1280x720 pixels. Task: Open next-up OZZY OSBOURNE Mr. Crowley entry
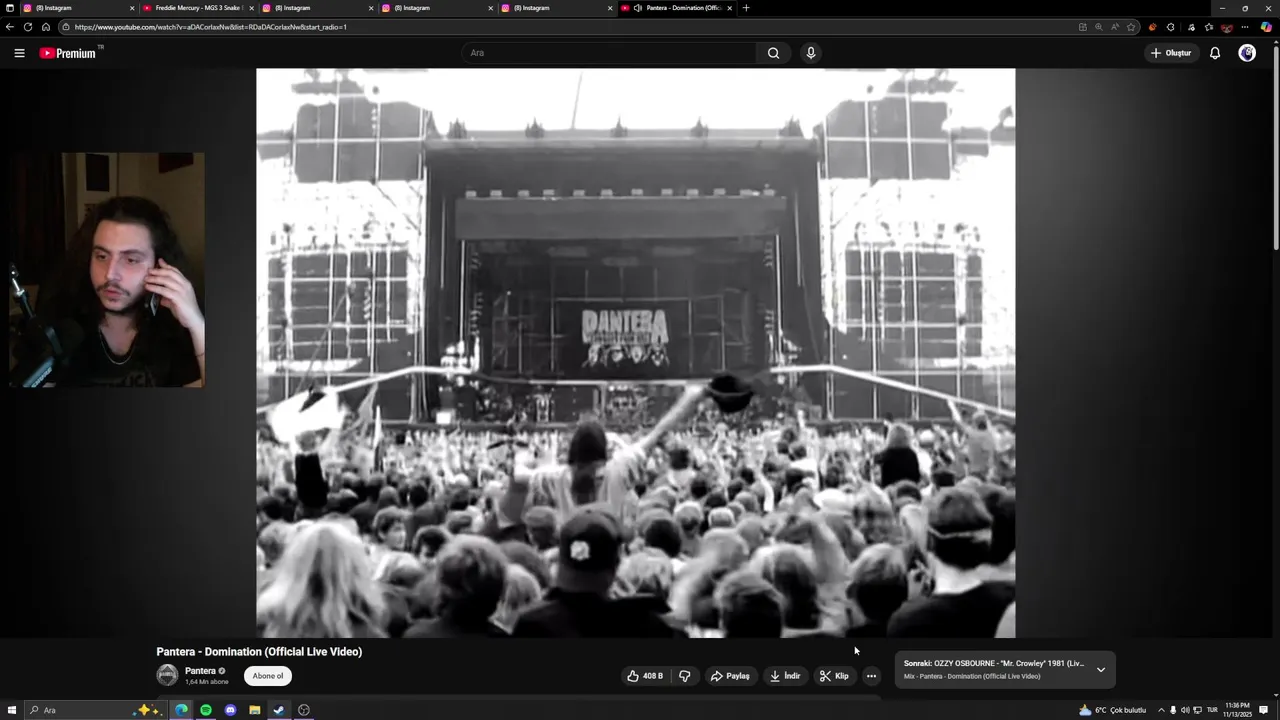coord(994,663)
